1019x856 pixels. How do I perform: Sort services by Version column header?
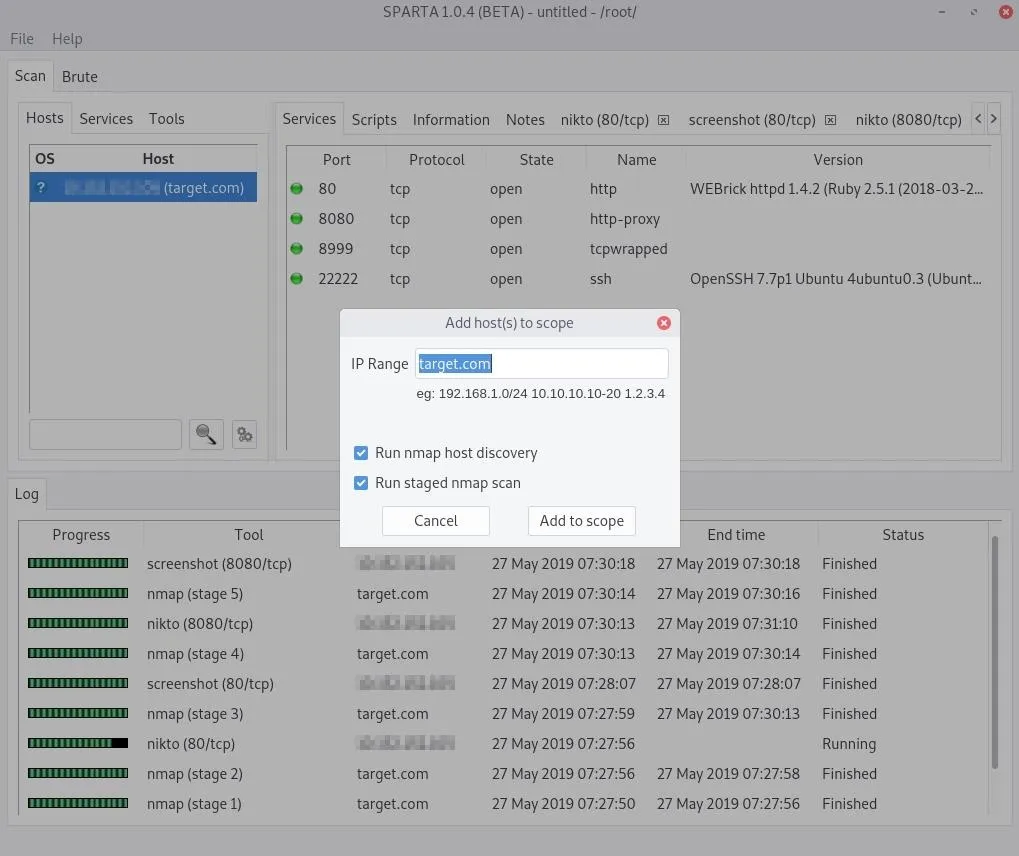[838, 160]
